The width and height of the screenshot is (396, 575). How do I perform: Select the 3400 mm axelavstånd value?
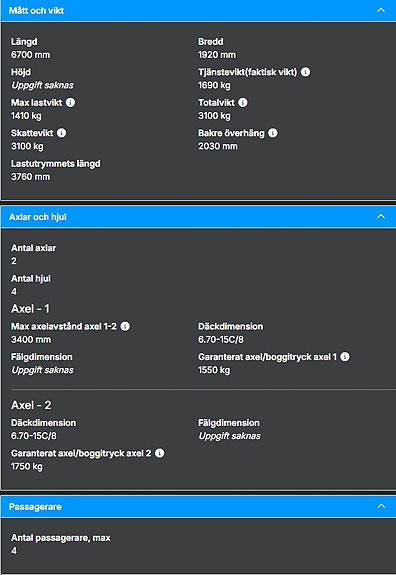coord(31,339)
